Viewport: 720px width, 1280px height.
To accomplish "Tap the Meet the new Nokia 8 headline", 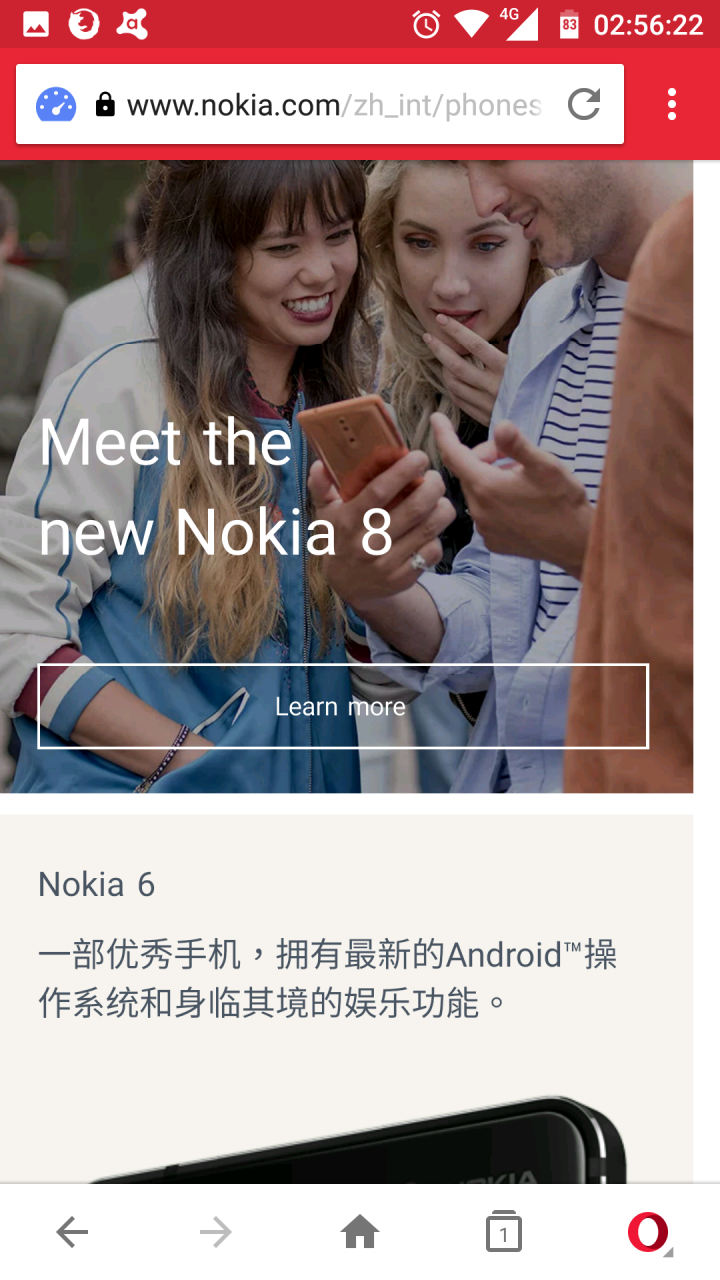I will (x=216, y=487).
